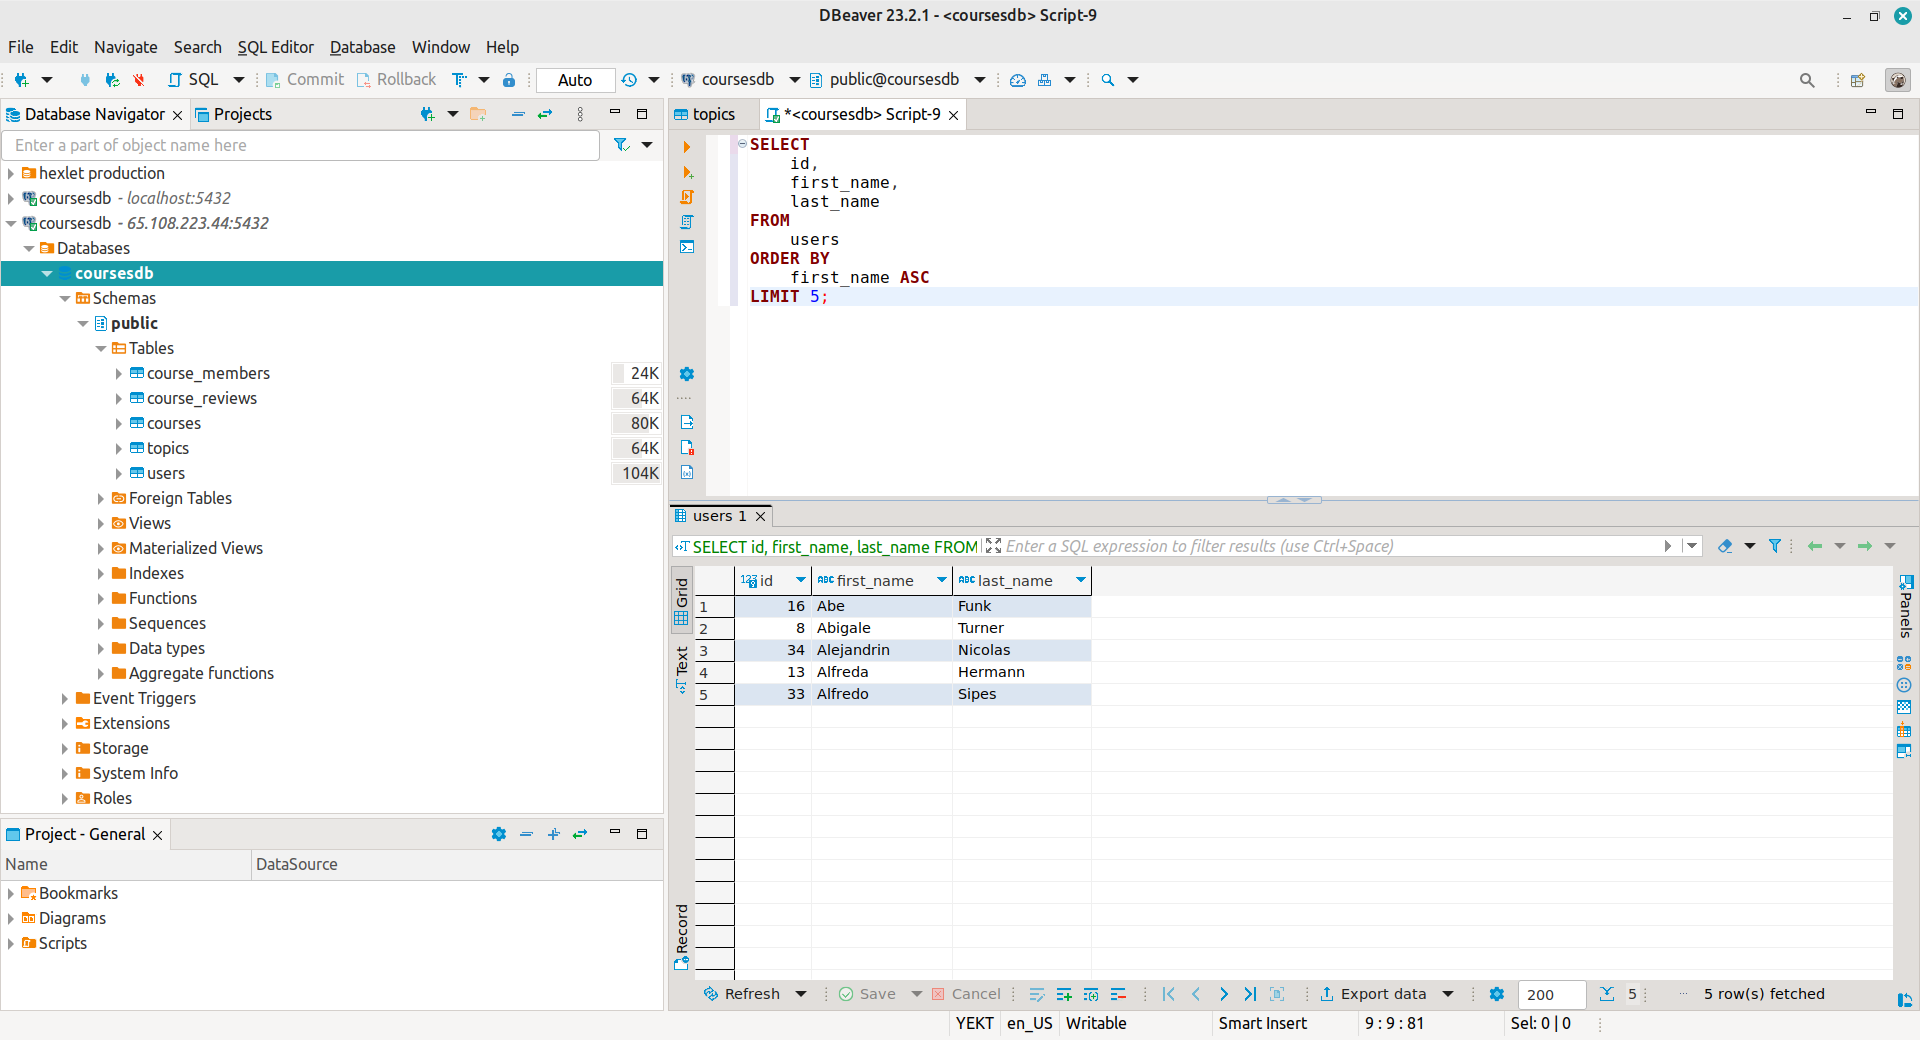The height and width of the screenshot is (1040, 1920).
Task: Execute the SQL statement with the orange arrow
Action: click(687, 147)
